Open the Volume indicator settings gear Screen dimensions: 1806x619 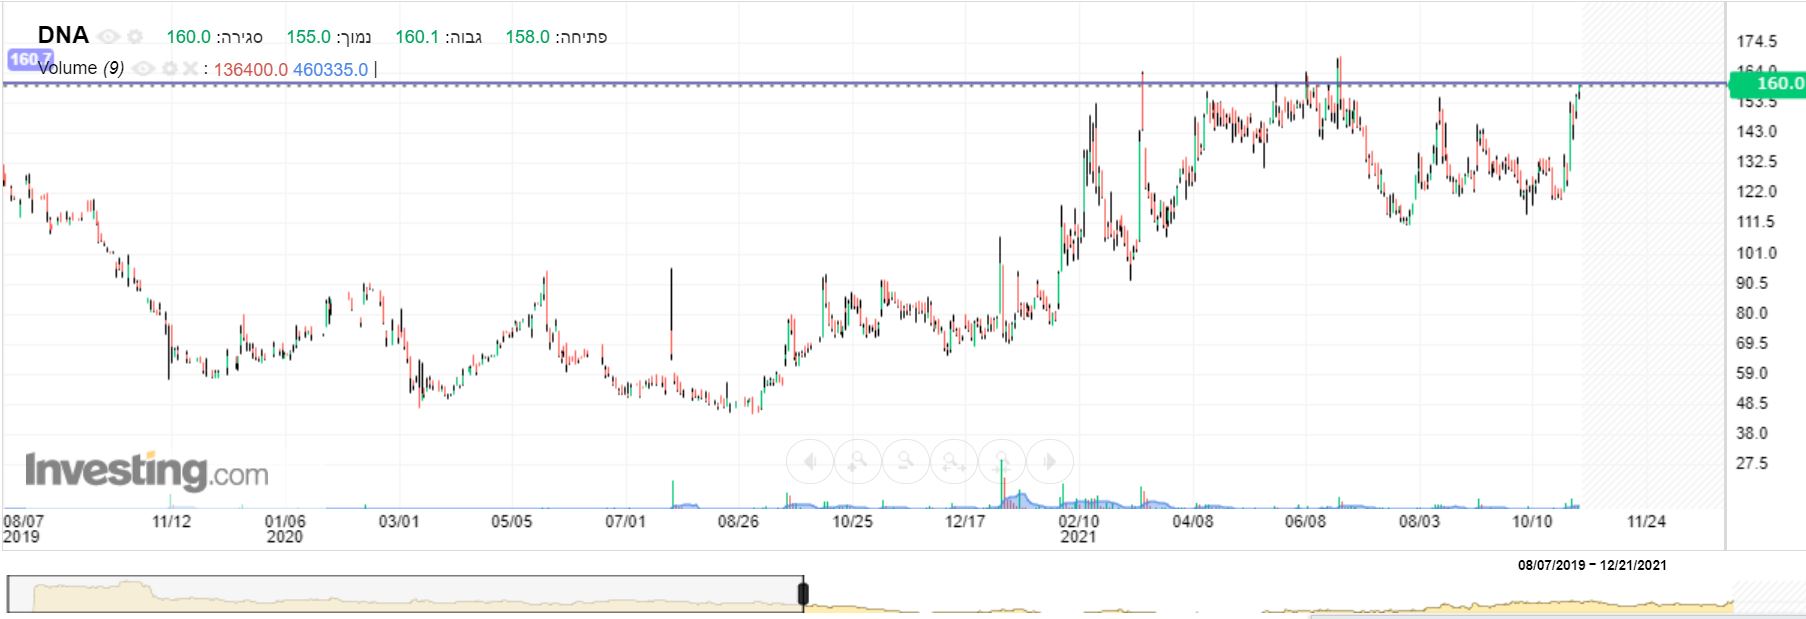click(169, 69)
